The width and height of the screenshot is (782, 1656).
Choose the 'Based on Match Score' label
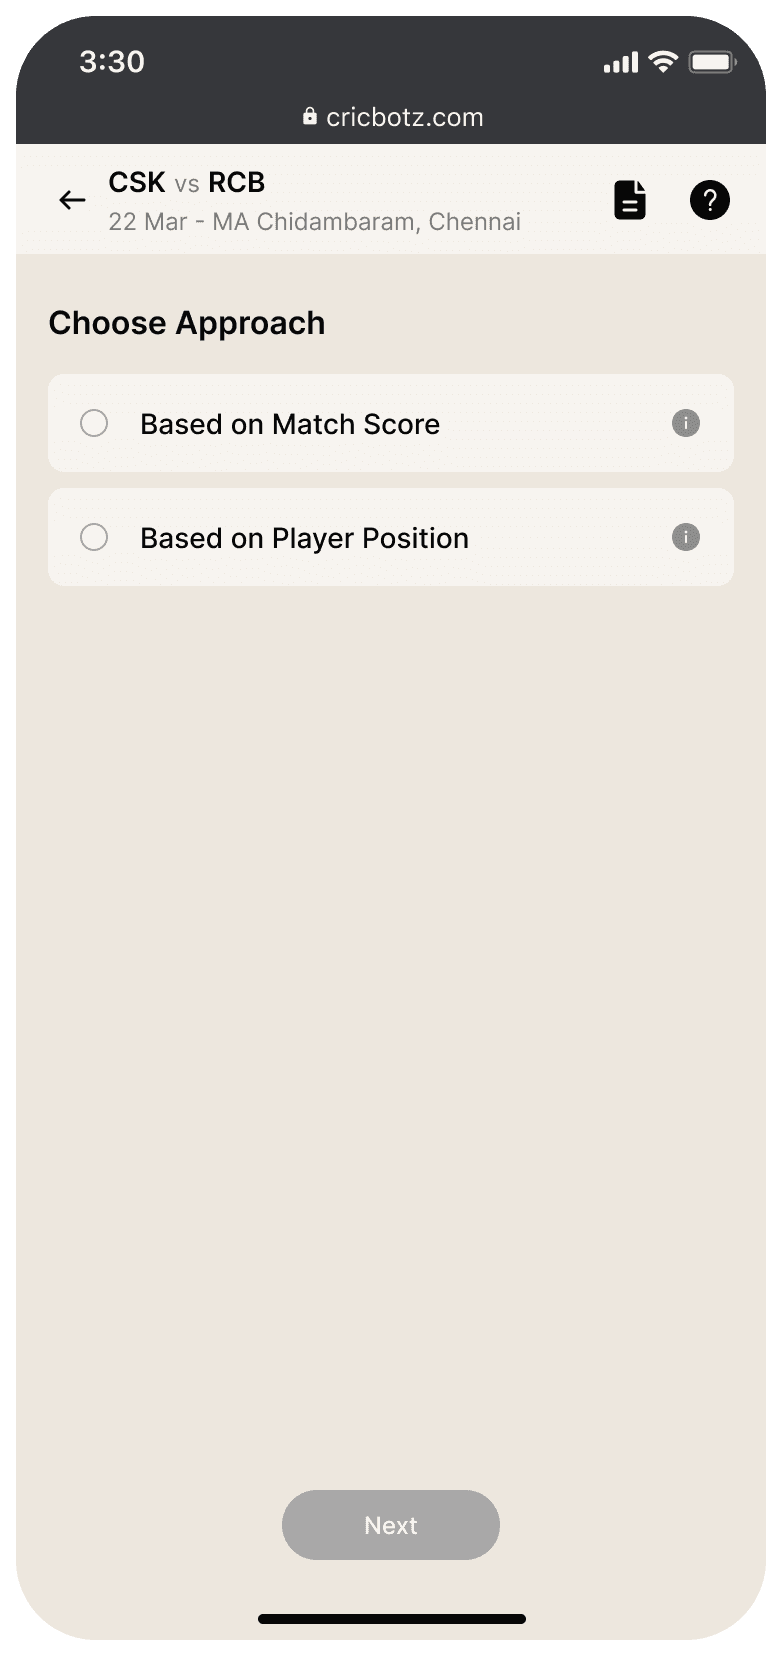290,424
